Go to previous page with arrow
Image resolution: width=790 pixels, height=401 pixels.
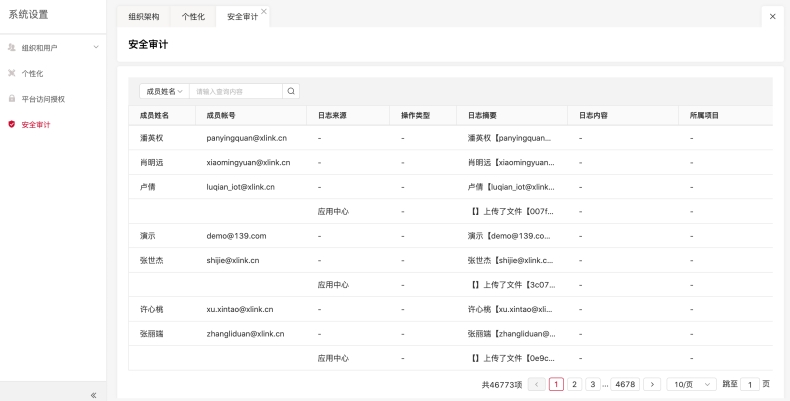tap(537, 384)
